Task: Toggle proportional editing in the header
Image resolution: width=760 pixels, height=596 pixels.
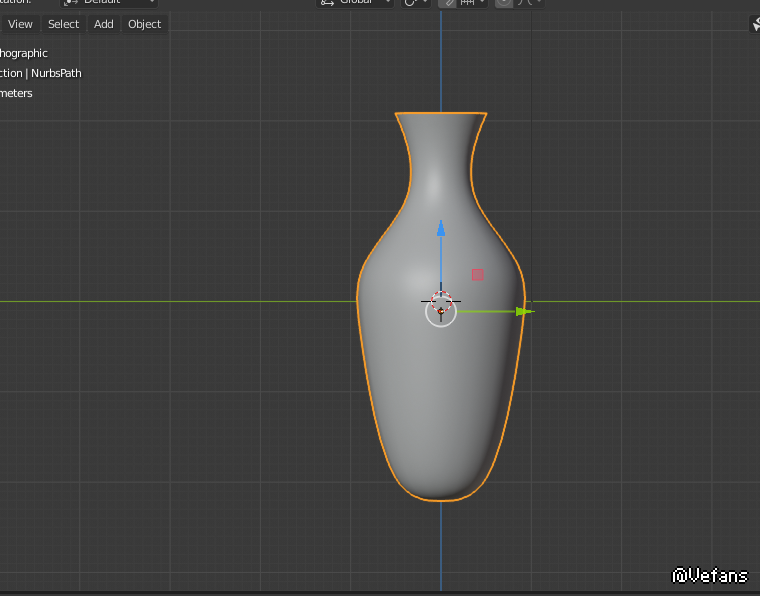Action: (x=504, y=3)
